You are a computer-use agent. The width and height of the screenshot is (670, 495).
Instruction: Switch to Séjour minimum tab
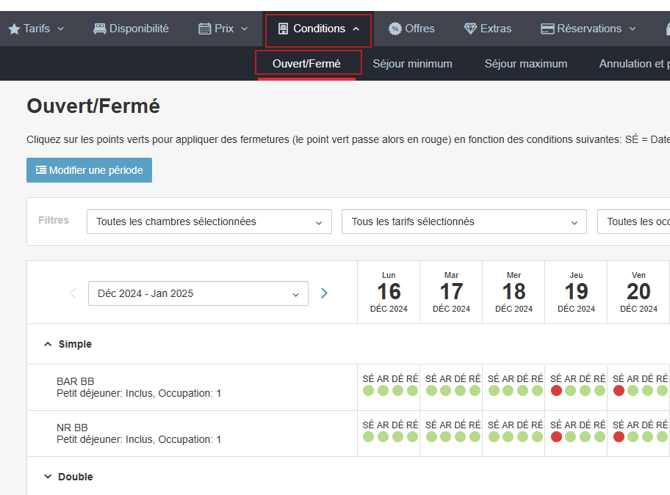(x=412, y=64)
